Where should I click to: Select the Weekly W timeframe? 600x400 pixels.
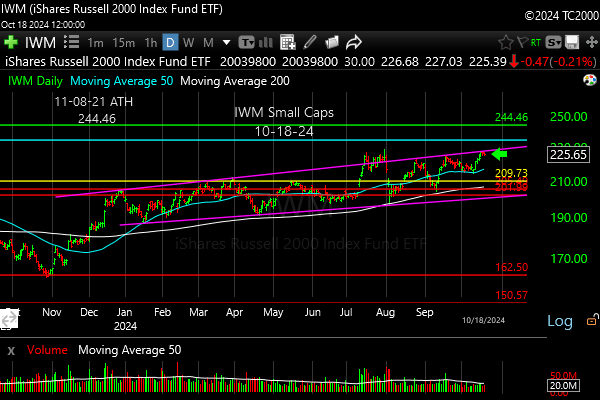pos(188,43)
